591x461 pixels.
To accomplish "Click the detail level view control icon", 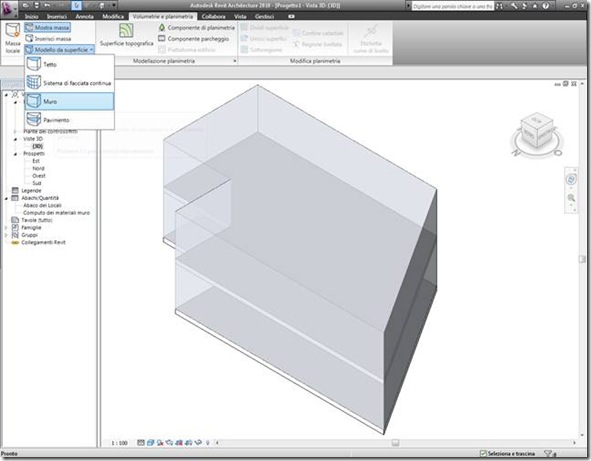I will click(141, 443).
